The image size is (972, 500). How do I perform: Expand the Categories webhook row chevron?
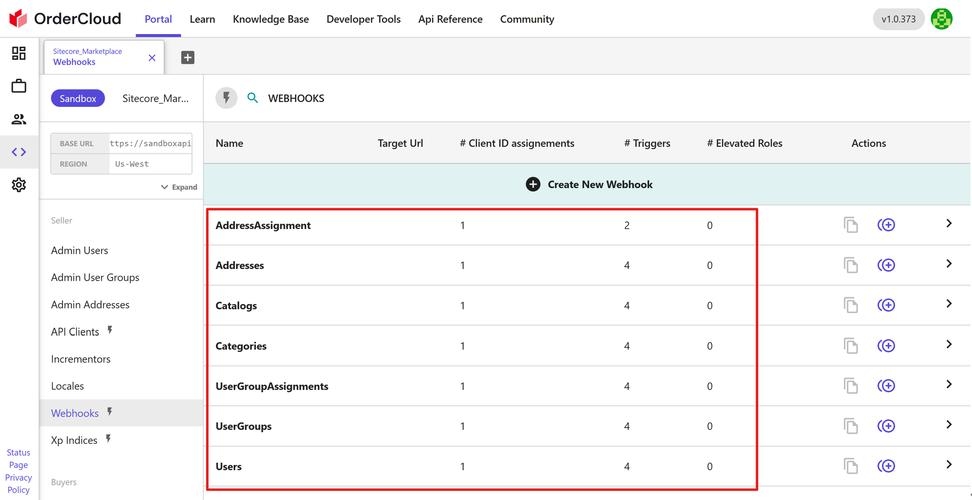coord(948,345)
